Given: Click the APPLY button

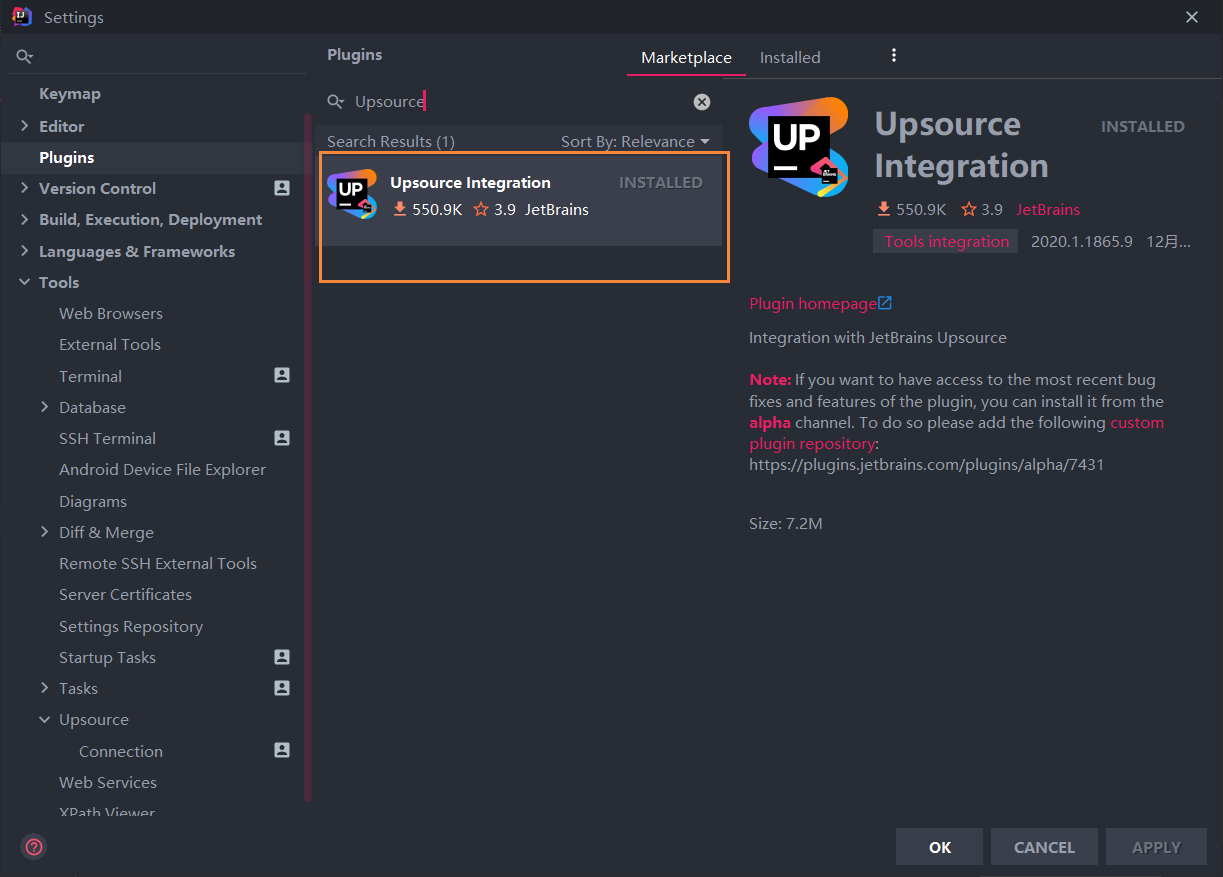Looking at the screenshot, I should click(x=1156, y=847).
